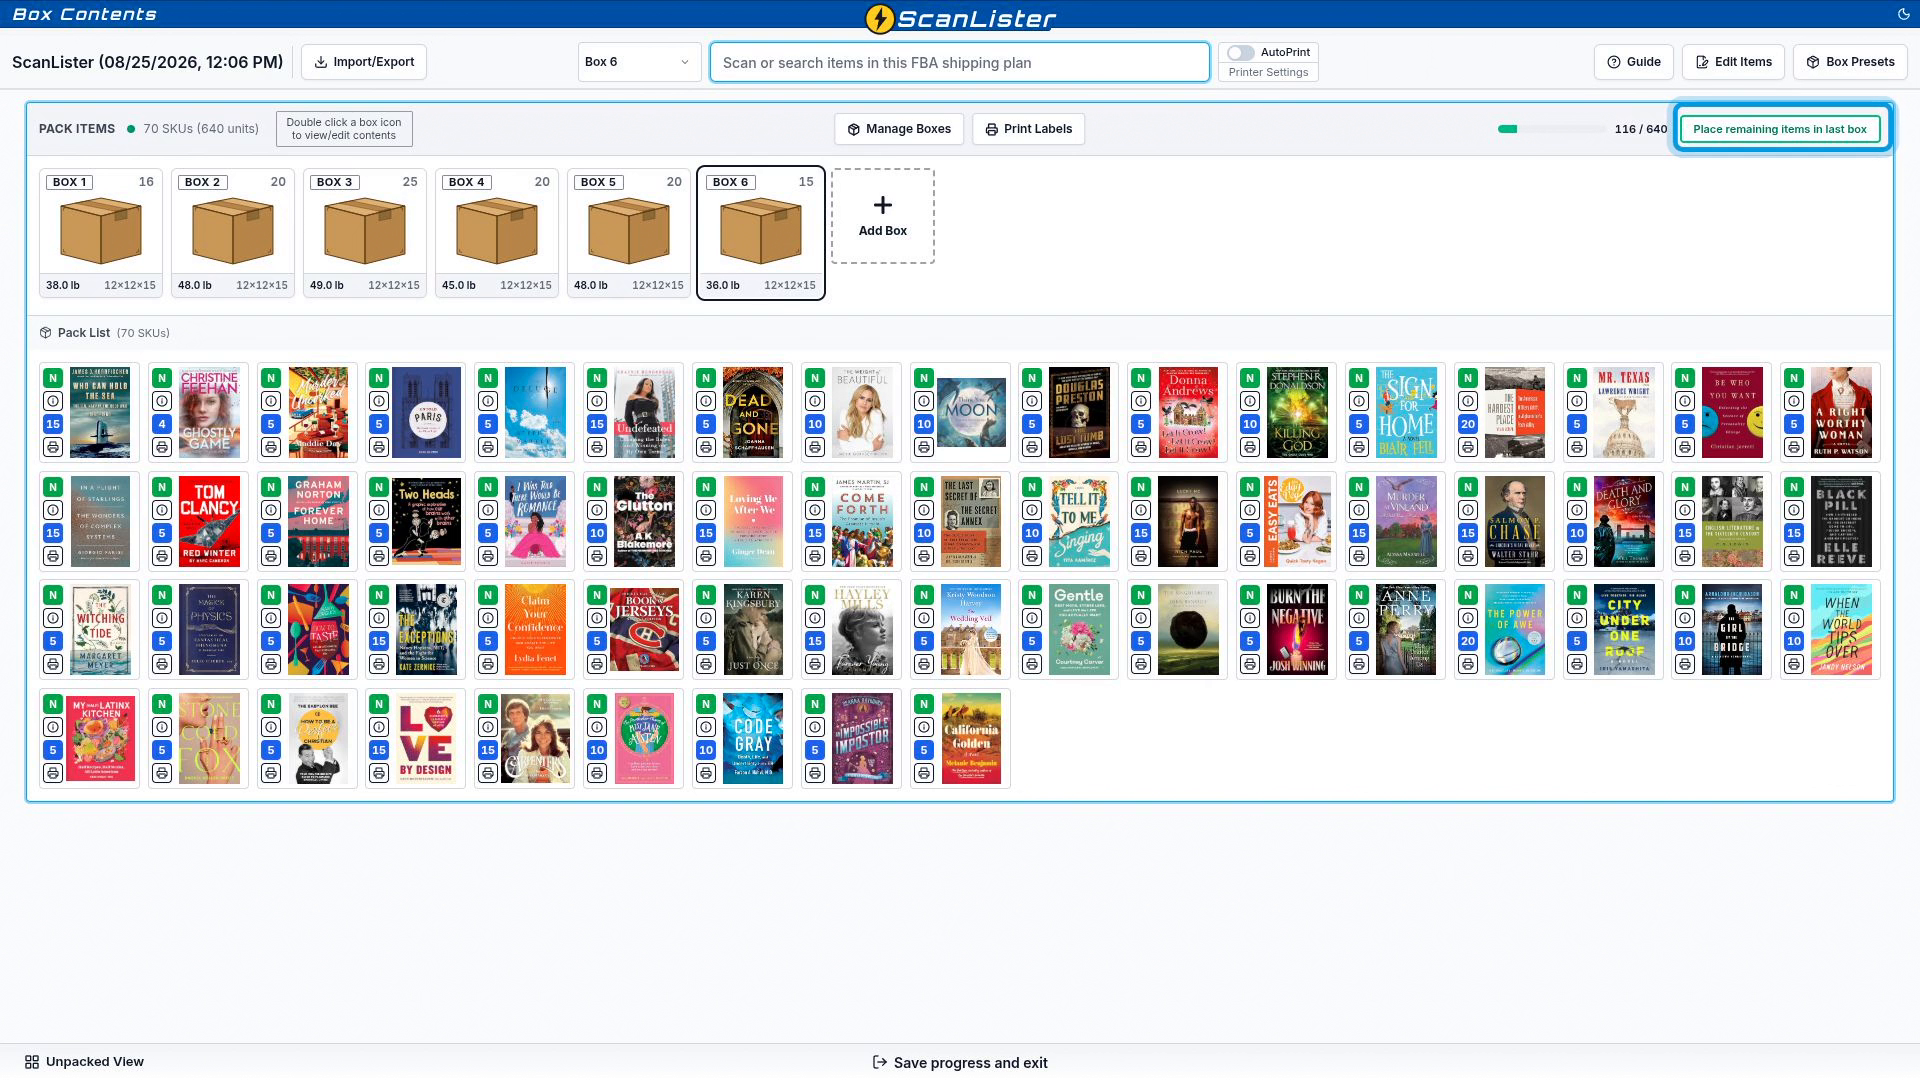The height and width of the screenshot is (1080, 1920).
Task: Click info icon on Love By Design card
Action: [x=379, y=727]
